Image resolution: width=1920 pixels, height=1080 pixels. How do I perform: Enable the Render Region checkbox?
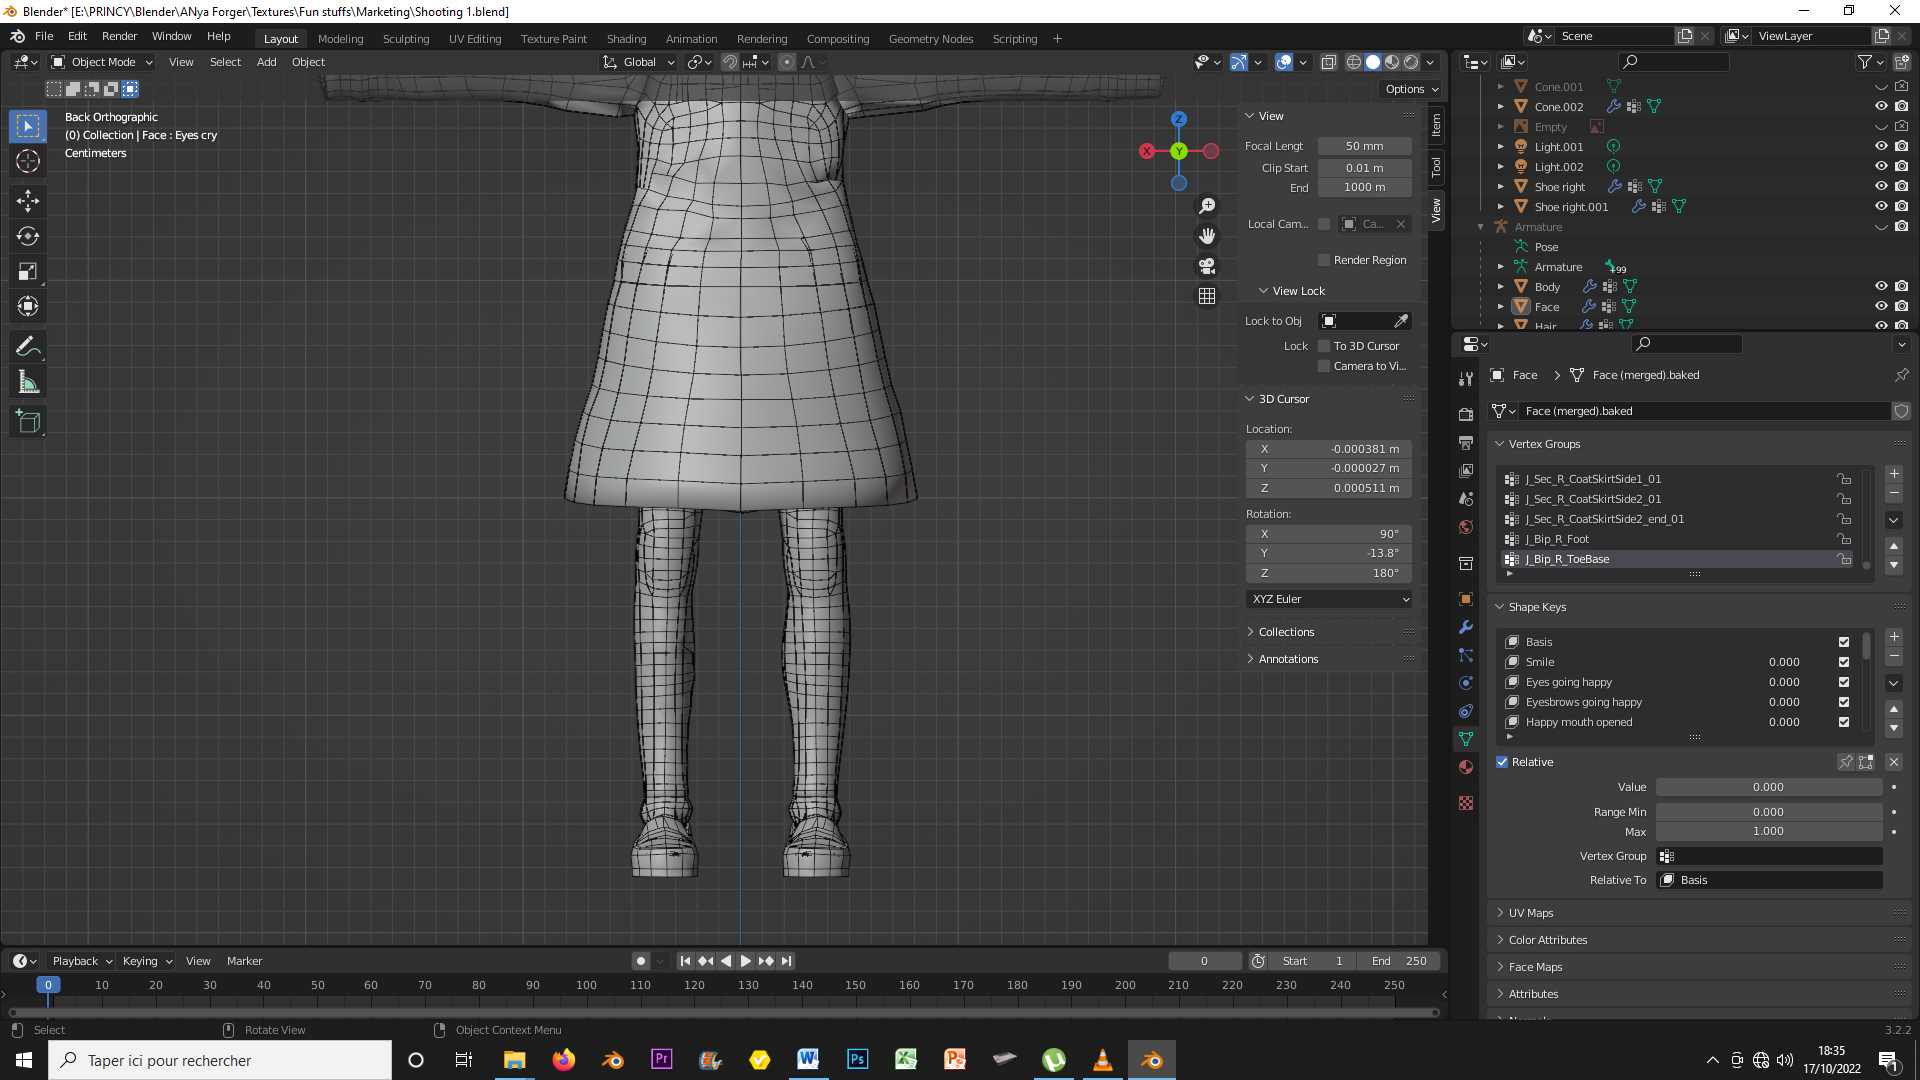[1324, 260]
